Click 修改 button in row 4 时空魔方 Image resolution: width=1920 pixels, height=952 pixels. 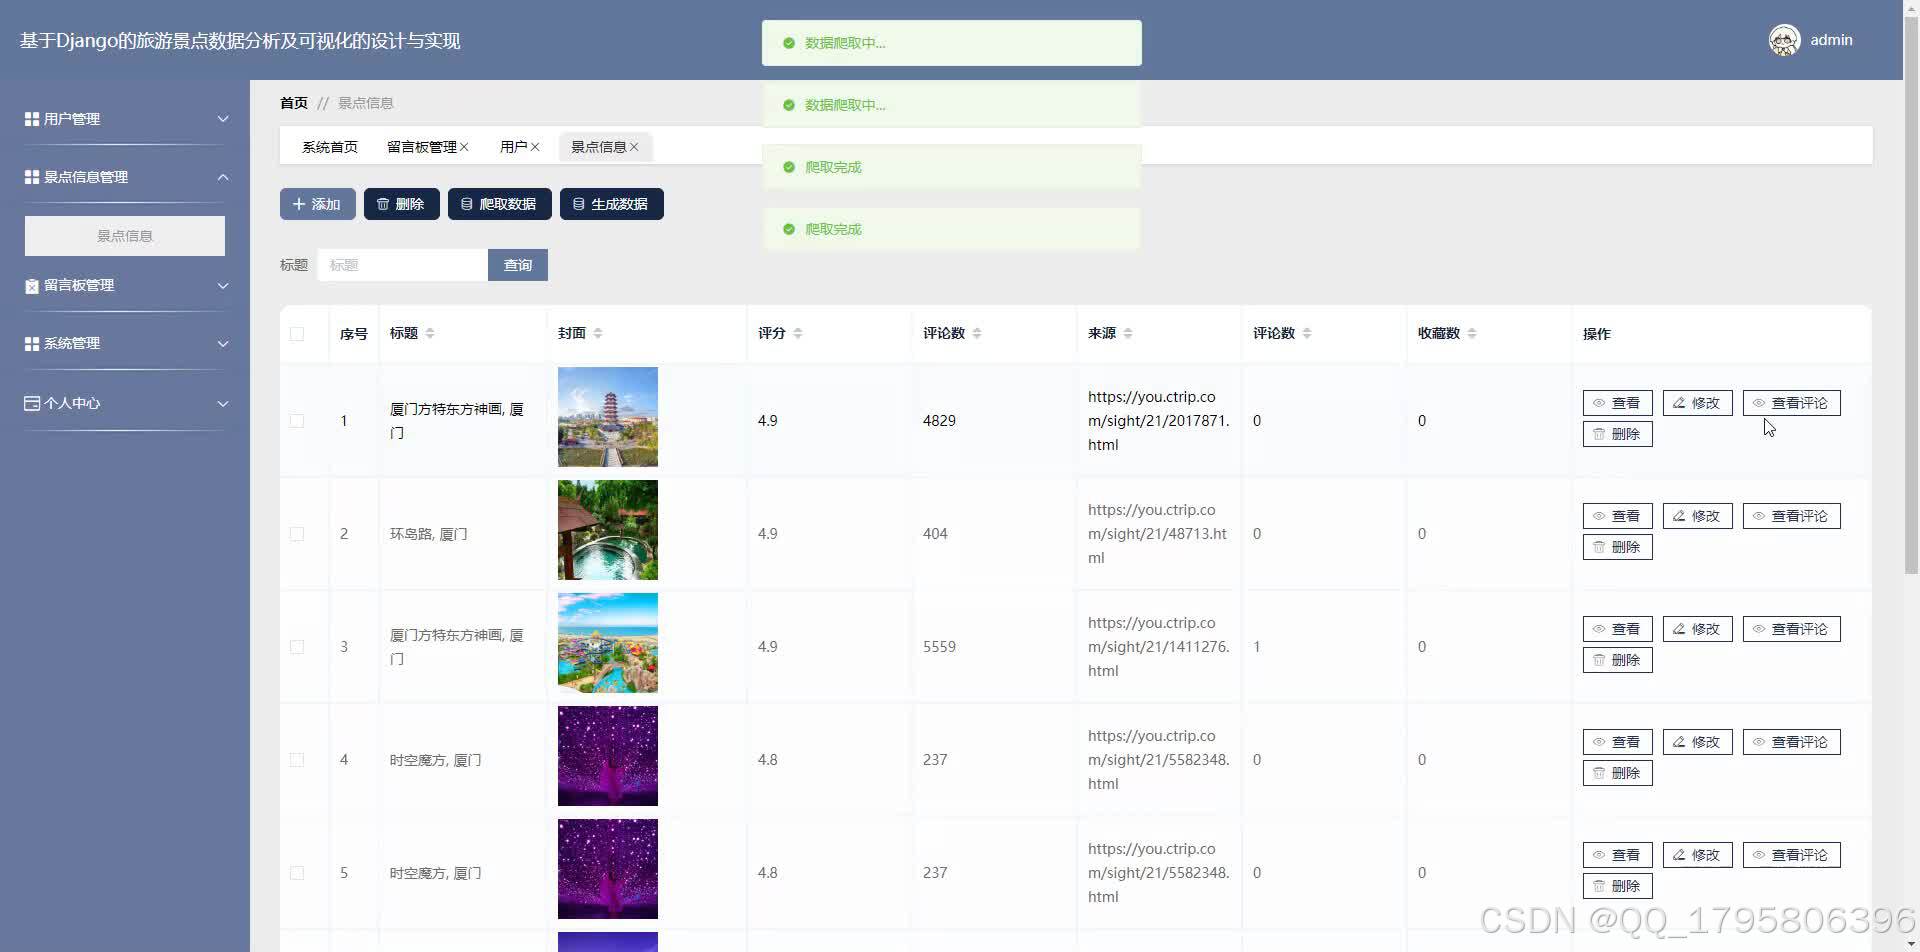tap(1698, 742)
